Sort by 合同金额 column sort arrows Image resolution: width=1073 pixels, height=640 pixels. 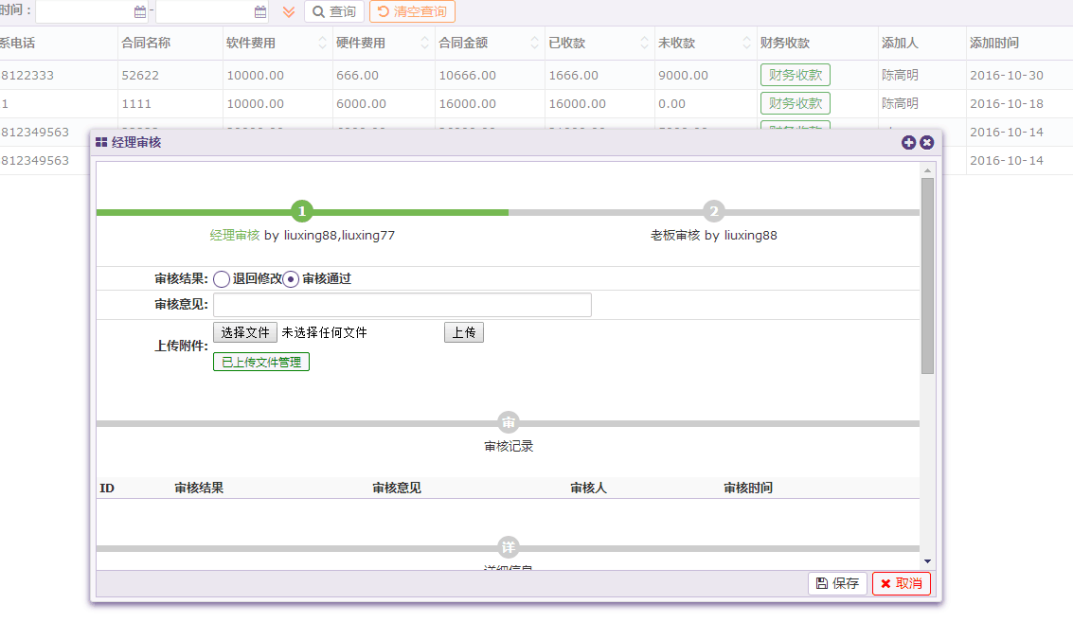coord(534,44)
